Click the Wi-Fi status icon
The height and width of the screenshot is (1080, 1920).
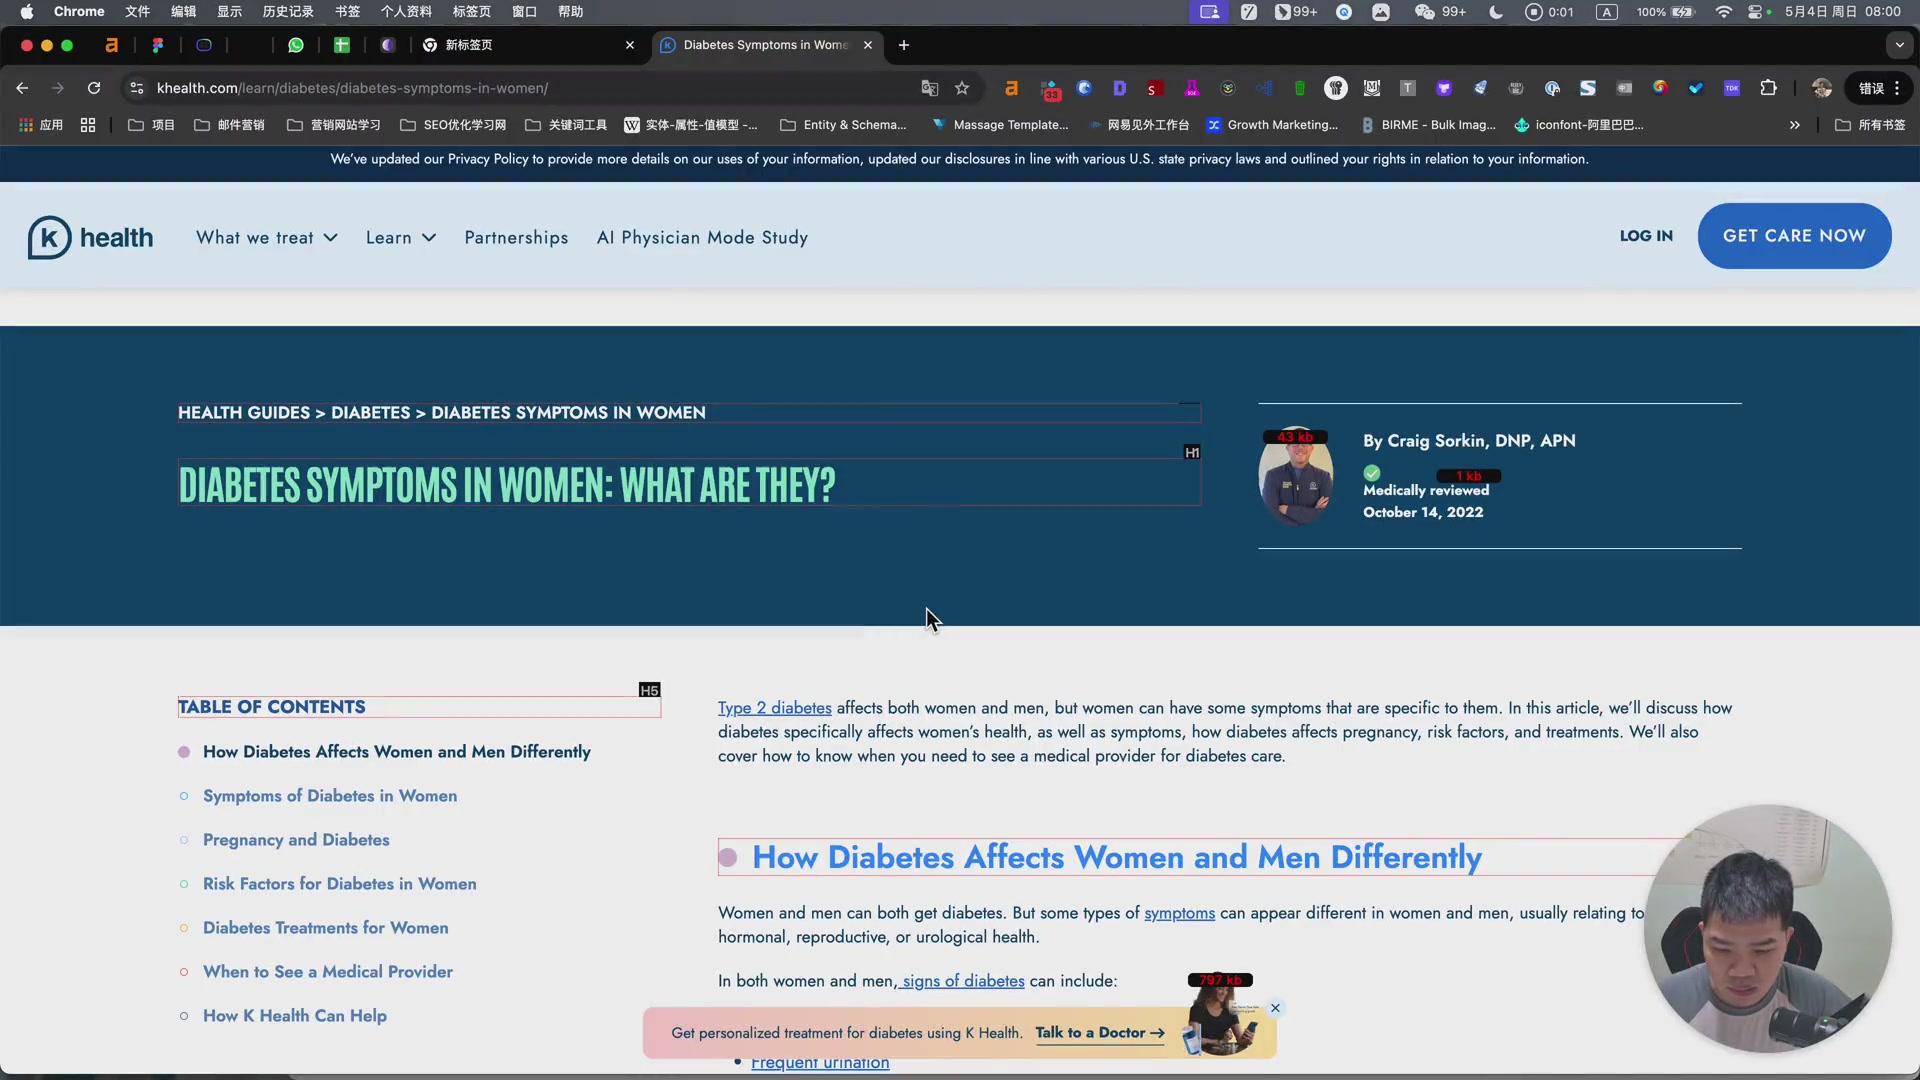(x=1723, y=12)
